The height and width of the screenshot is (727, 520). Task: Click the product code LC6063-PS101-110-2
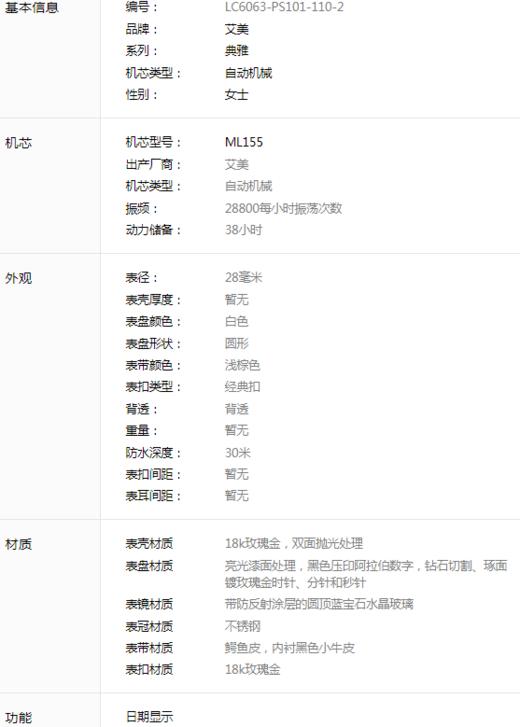tap(284, 7)
